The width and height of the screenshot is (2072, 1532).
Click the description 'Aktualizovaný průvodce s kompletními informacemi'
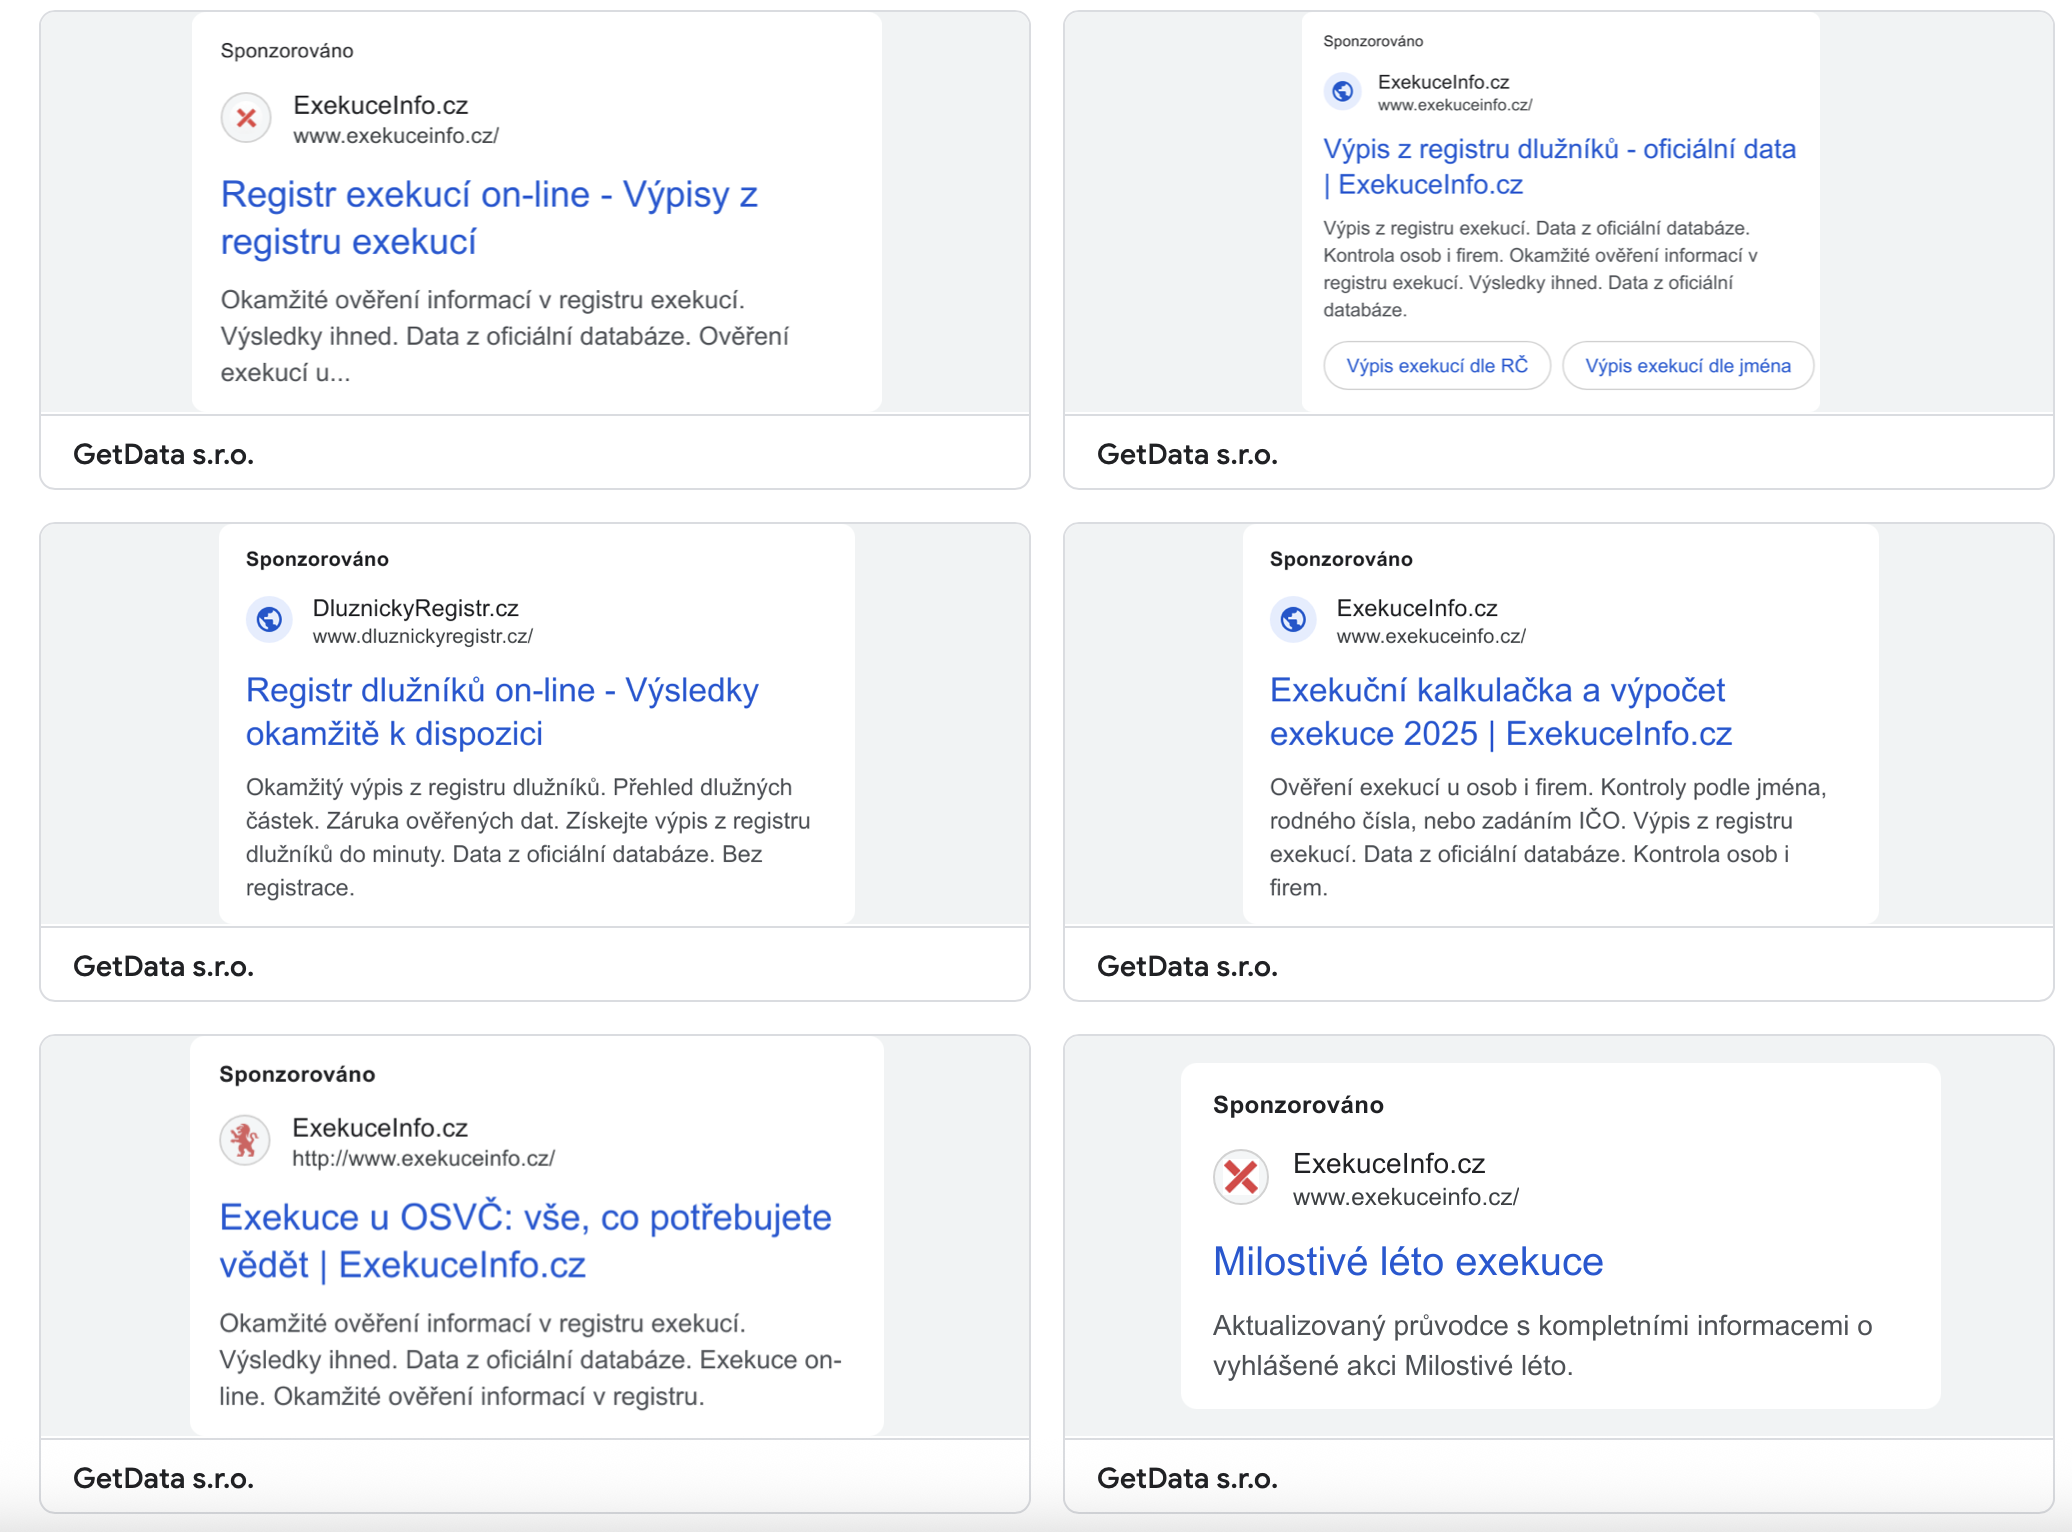pyautogui.click(x=1542, y=1345)
